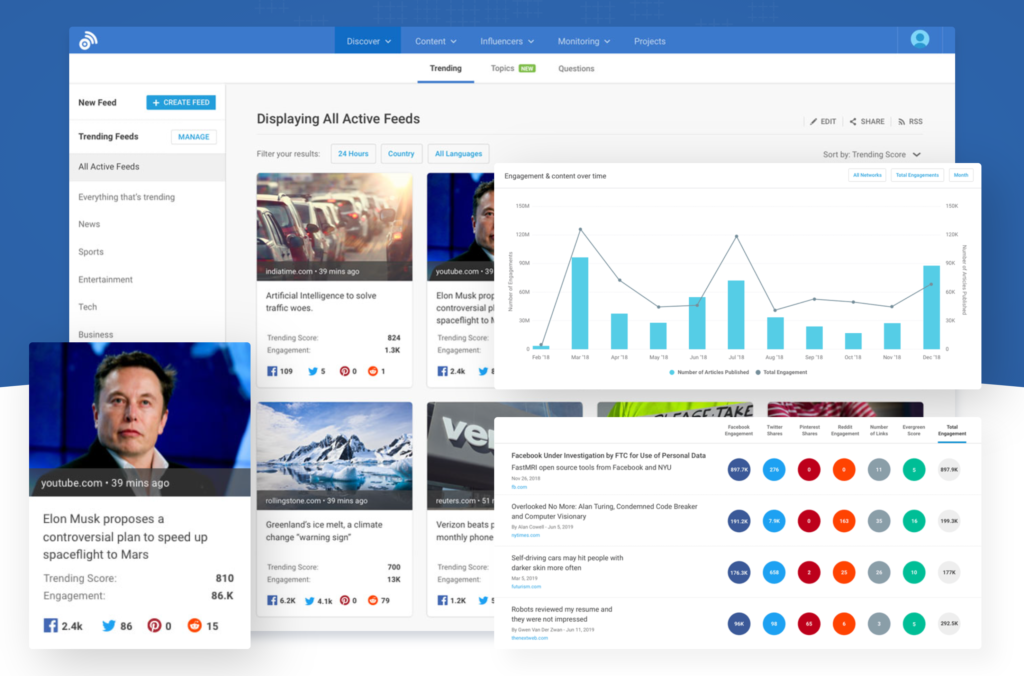
Task: Click Evergreen score 16 circle in Turing row
Action: pos(914,521)
